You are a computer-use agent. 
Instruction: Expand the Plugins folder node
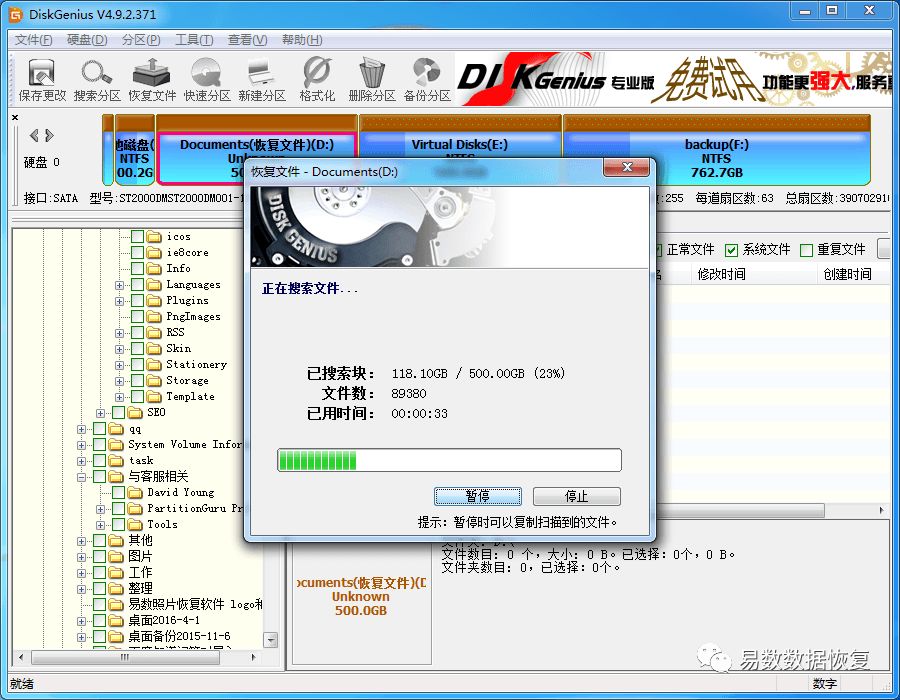[x=119, y=301]
